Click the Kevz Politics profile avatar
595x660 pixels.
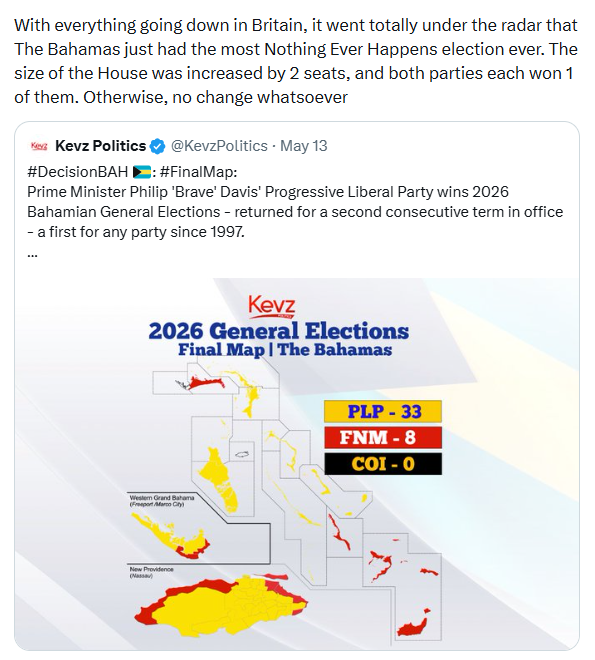click(x=39, y=146)
